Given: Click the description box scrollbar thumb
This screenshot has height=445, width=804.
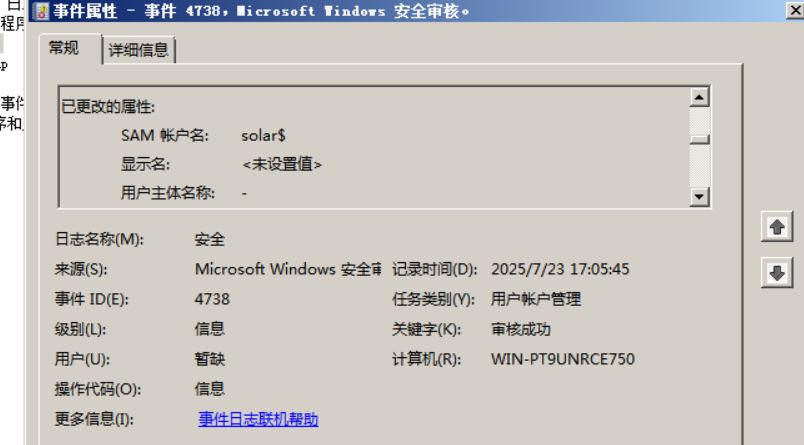Looking at the screenshot, I should click(x=699, y=139).
